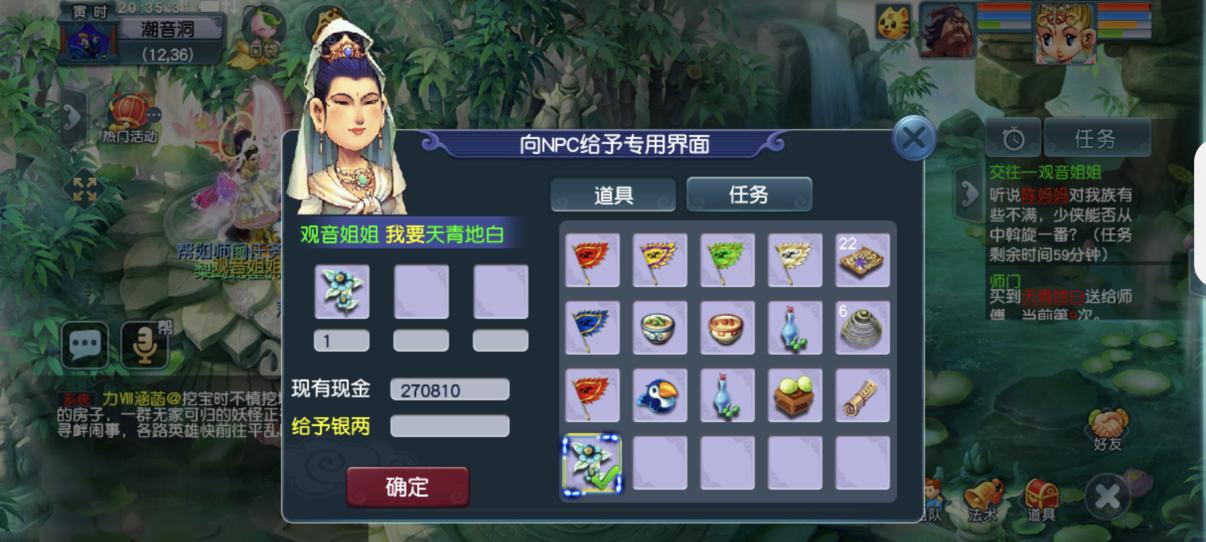Expand the left side panel arrow
The height and width of the screenshot is (542, 1206).
tap(72, 117)
